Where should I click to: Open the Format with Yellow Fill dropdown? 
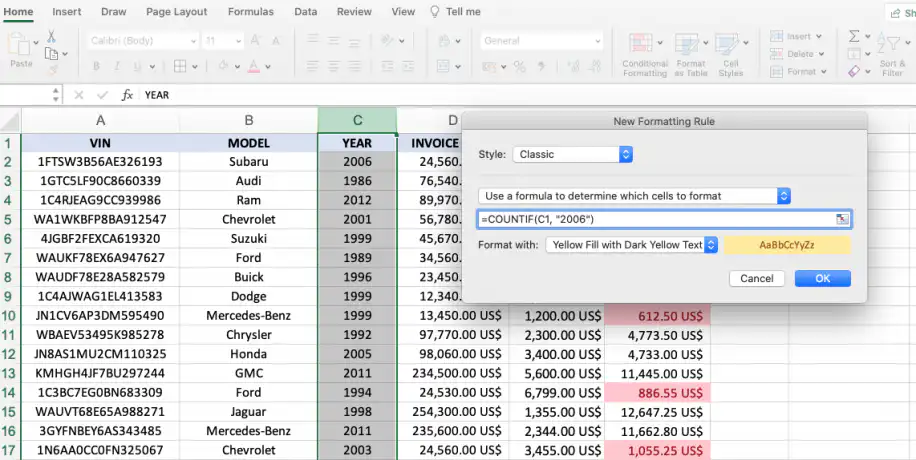(x=632, y=245)
